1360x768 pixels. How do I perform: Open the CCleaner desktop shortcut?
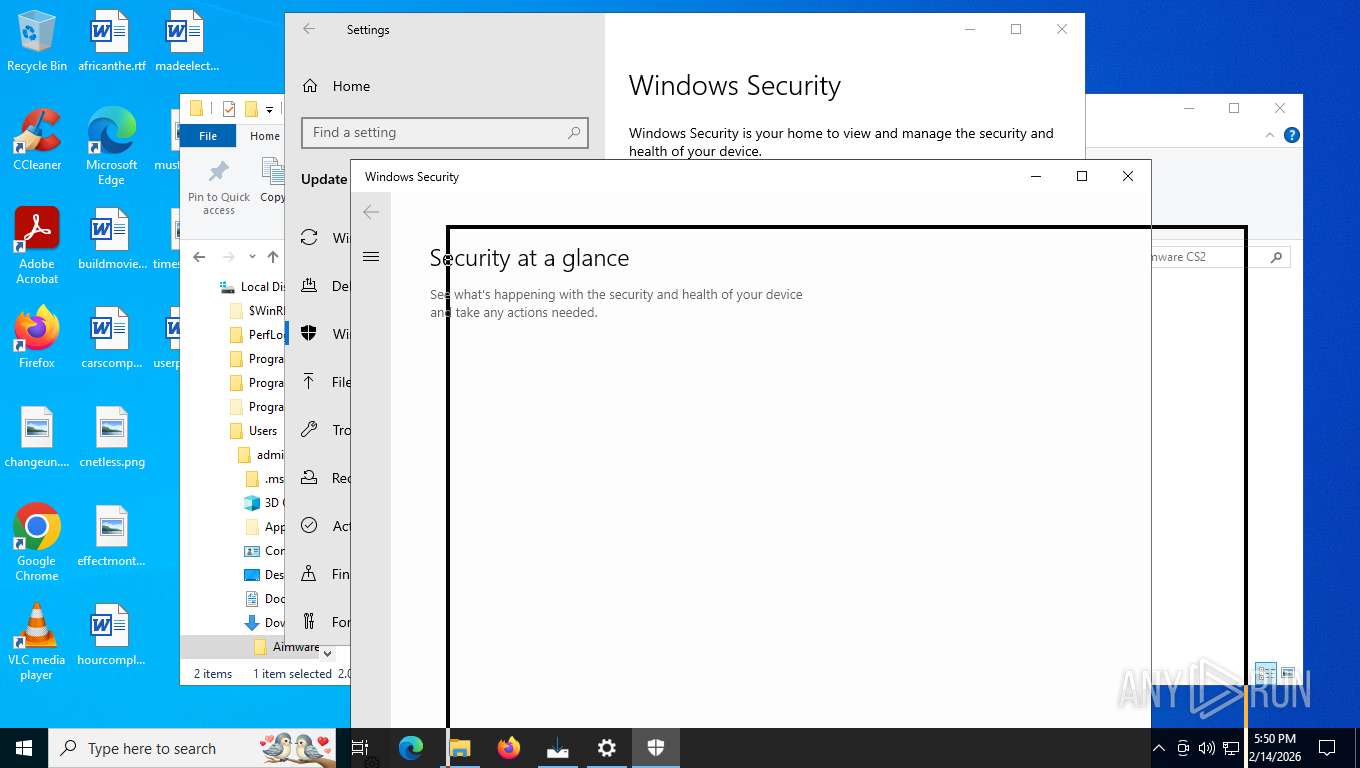pyautogui.click(x=37, y=140)
